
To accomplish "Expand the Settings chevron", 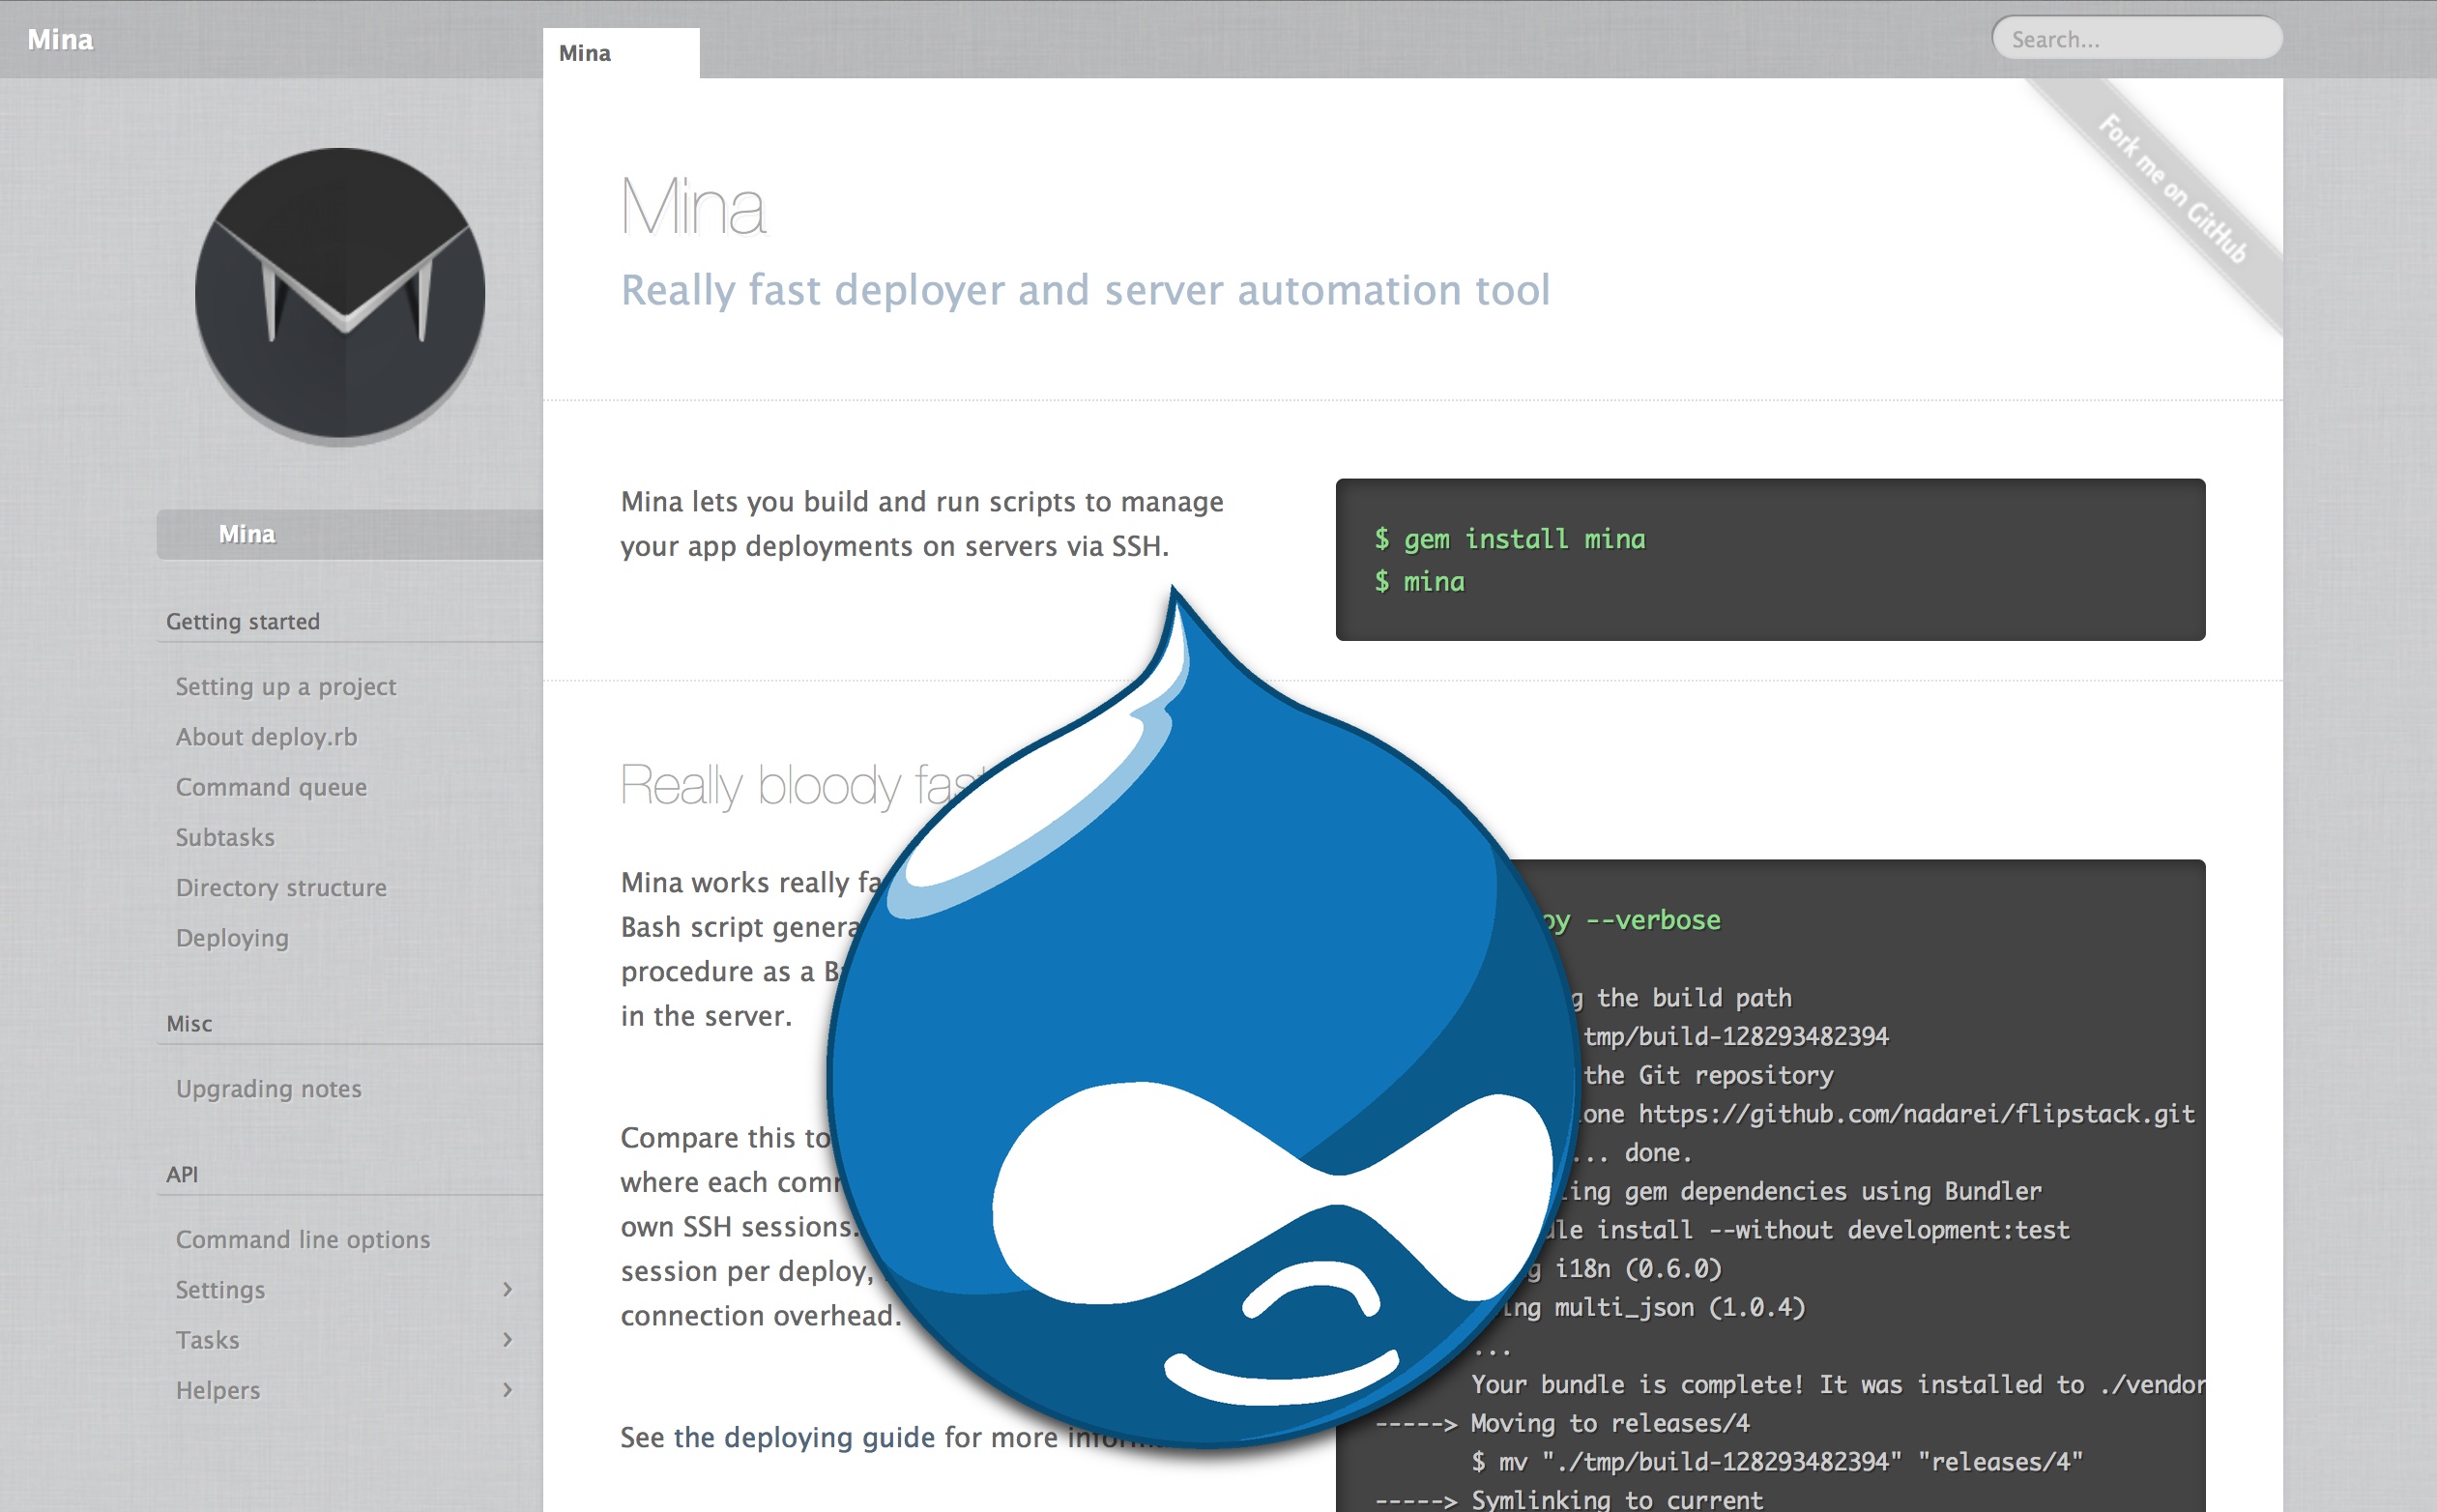I will (x=507, y=1289).
